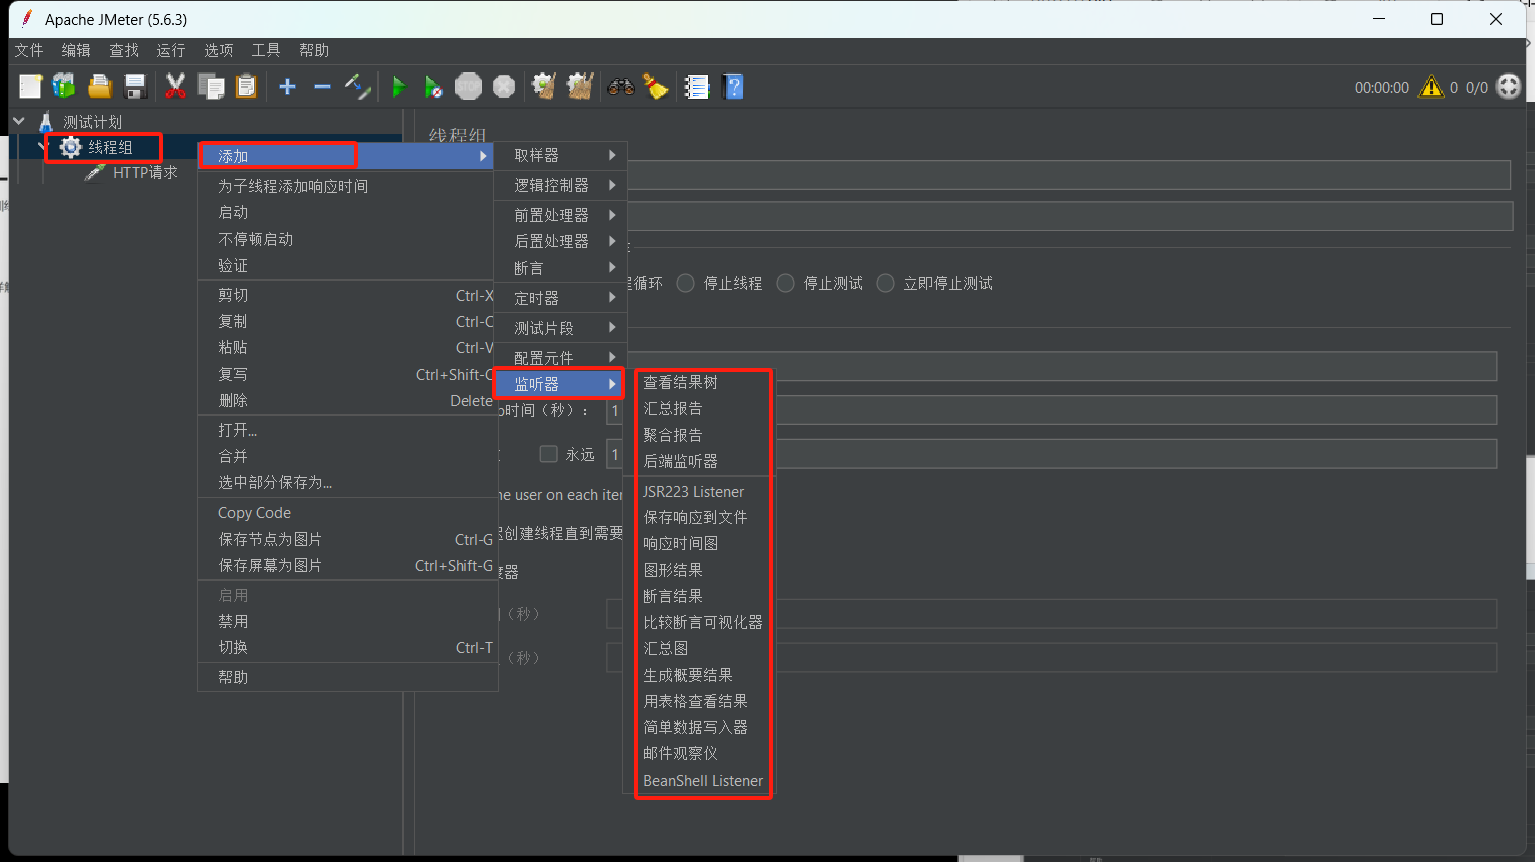
Task: Click the Clear All double broom icon
Action: pos(580,87)
